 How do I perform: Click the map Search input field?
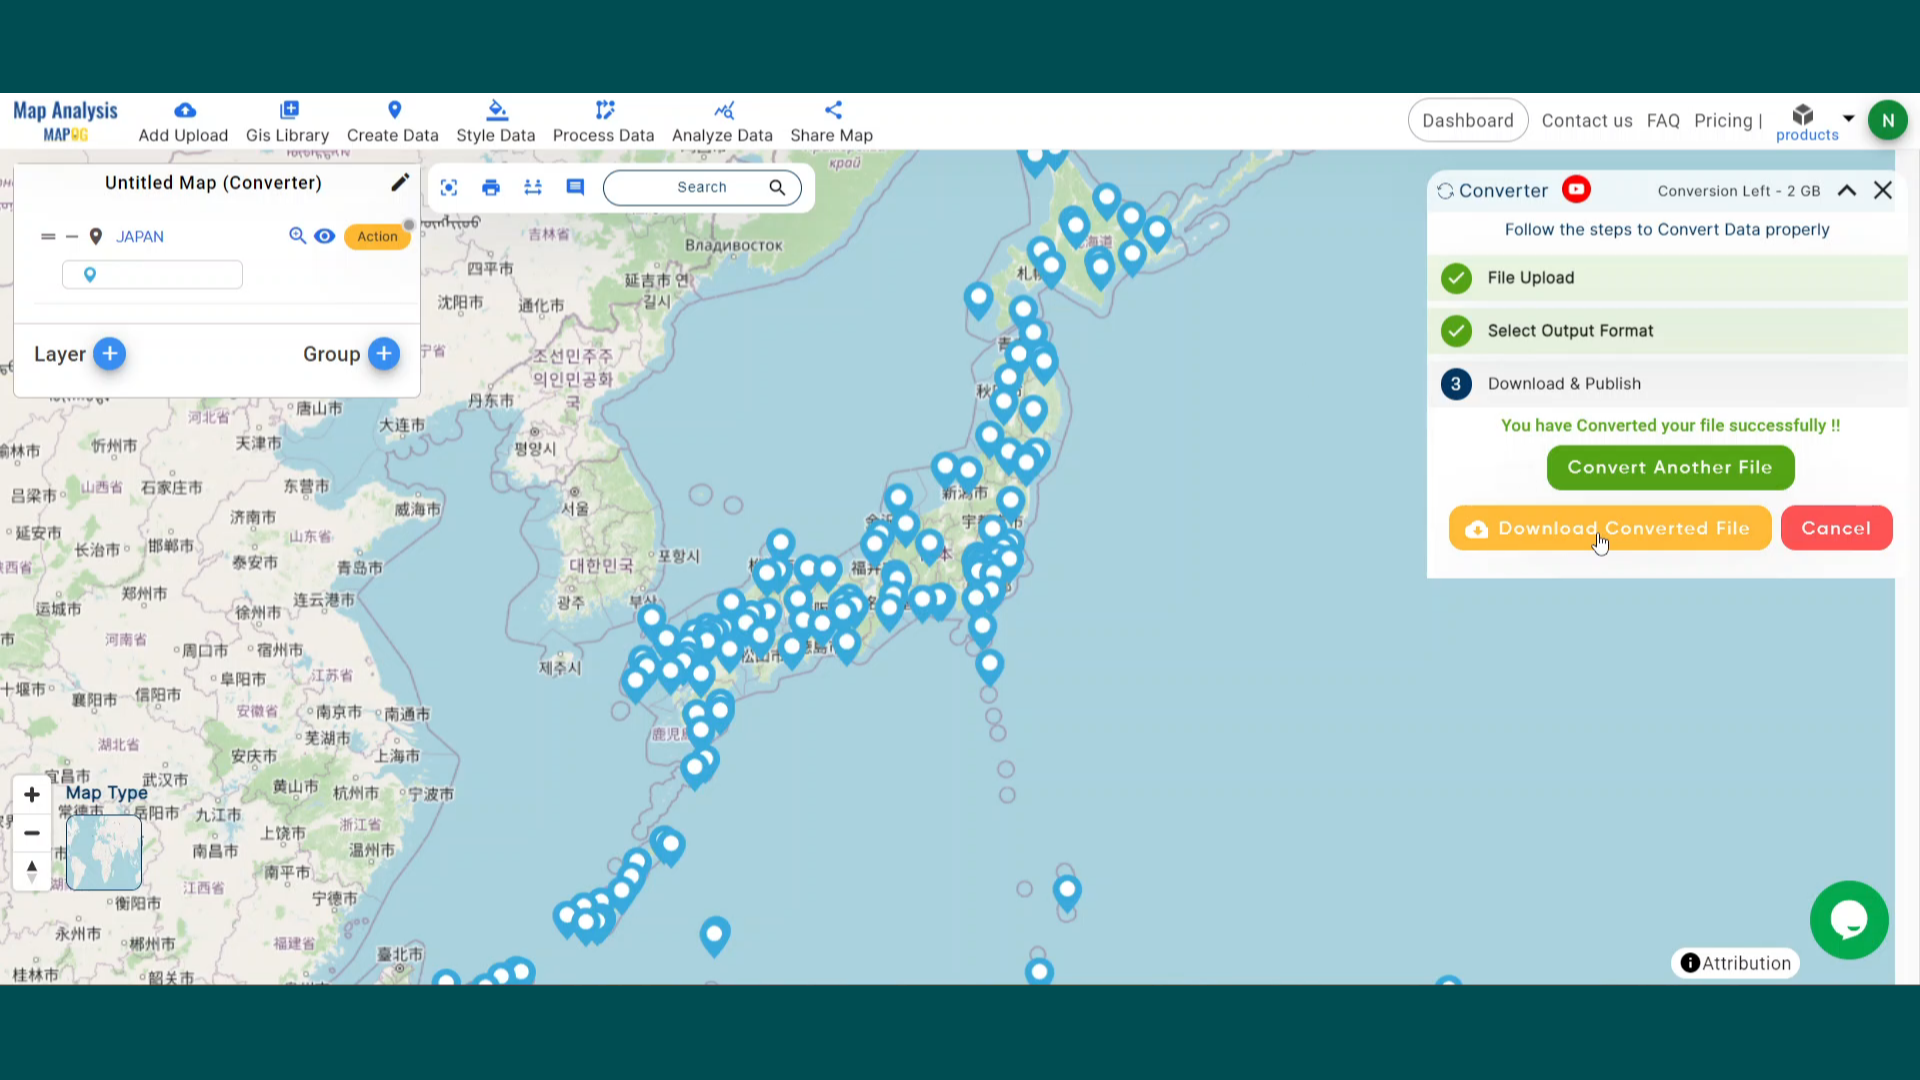[x=702, y=187]
